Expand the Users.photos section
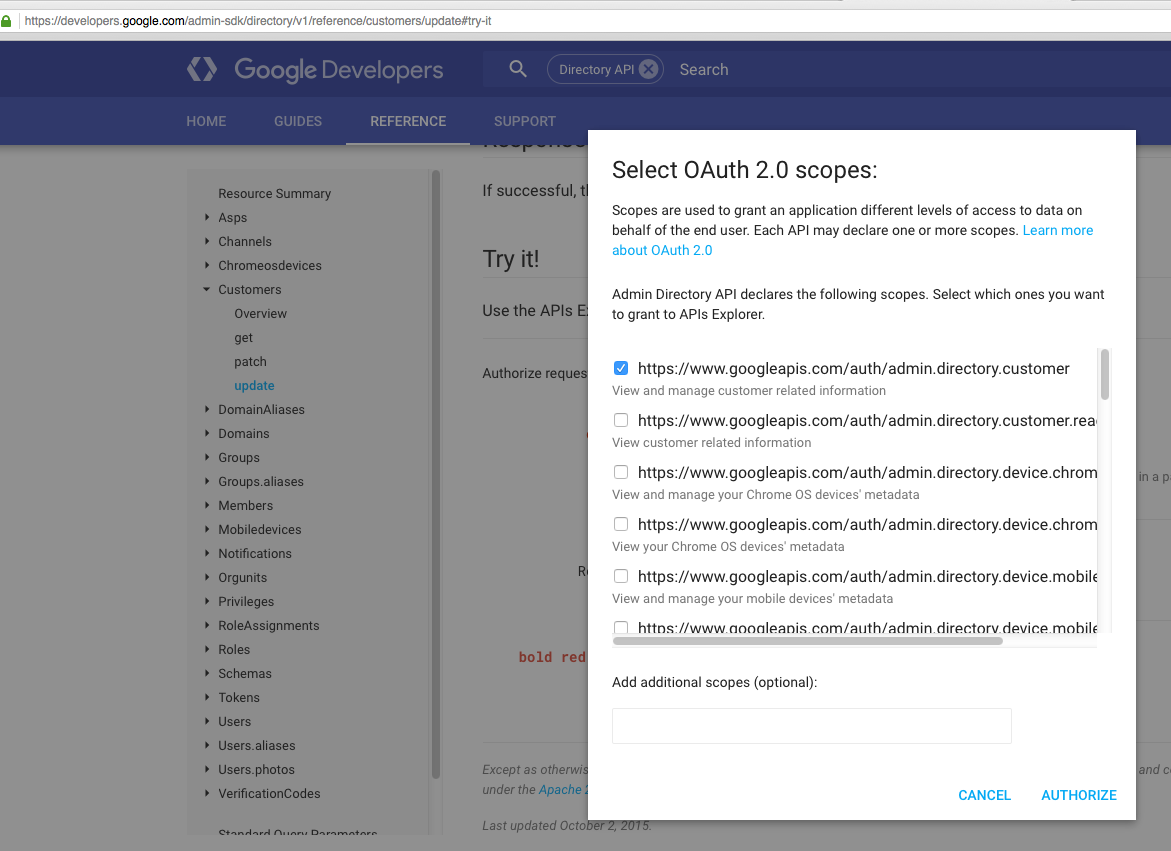 pyautogui.click(x=207, y=769)
